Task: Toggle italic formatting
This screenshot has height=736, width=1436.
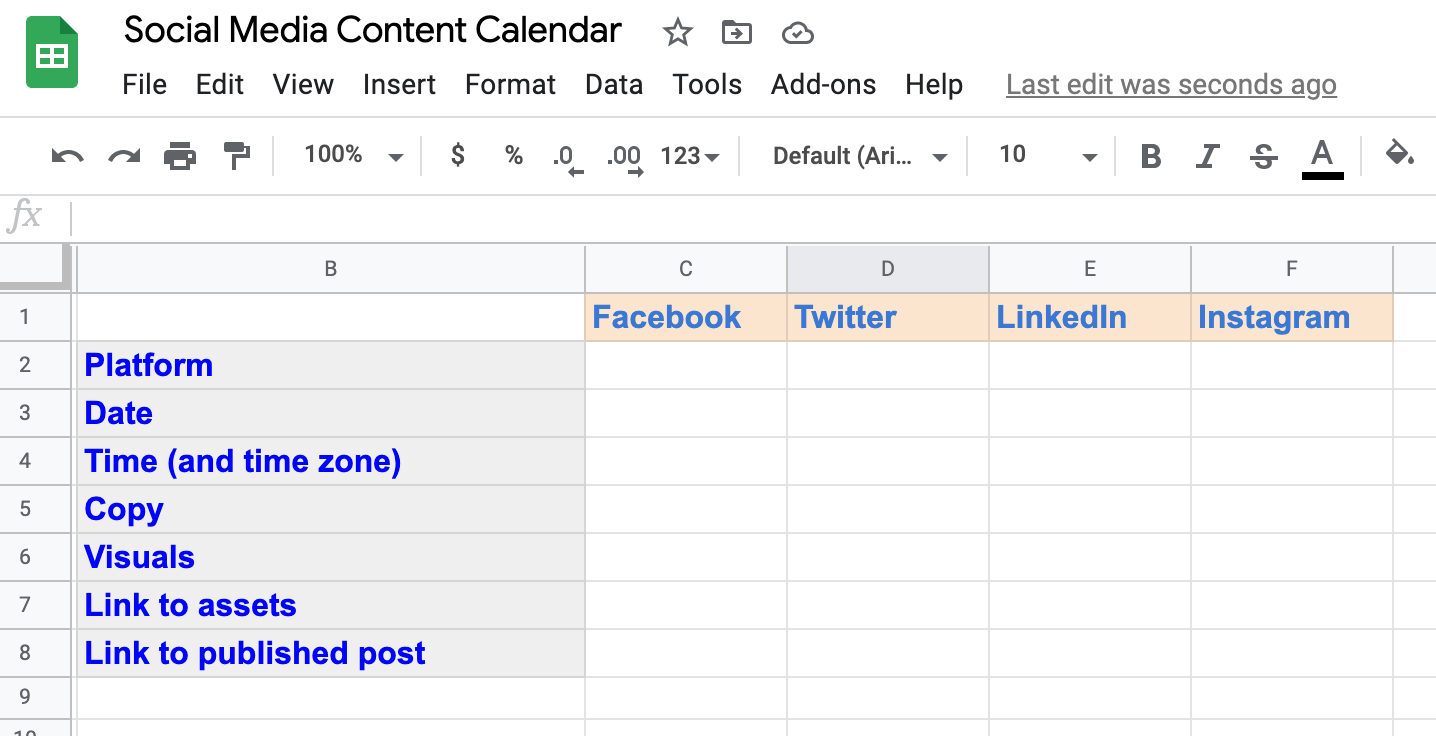Action: (1208, 156)
